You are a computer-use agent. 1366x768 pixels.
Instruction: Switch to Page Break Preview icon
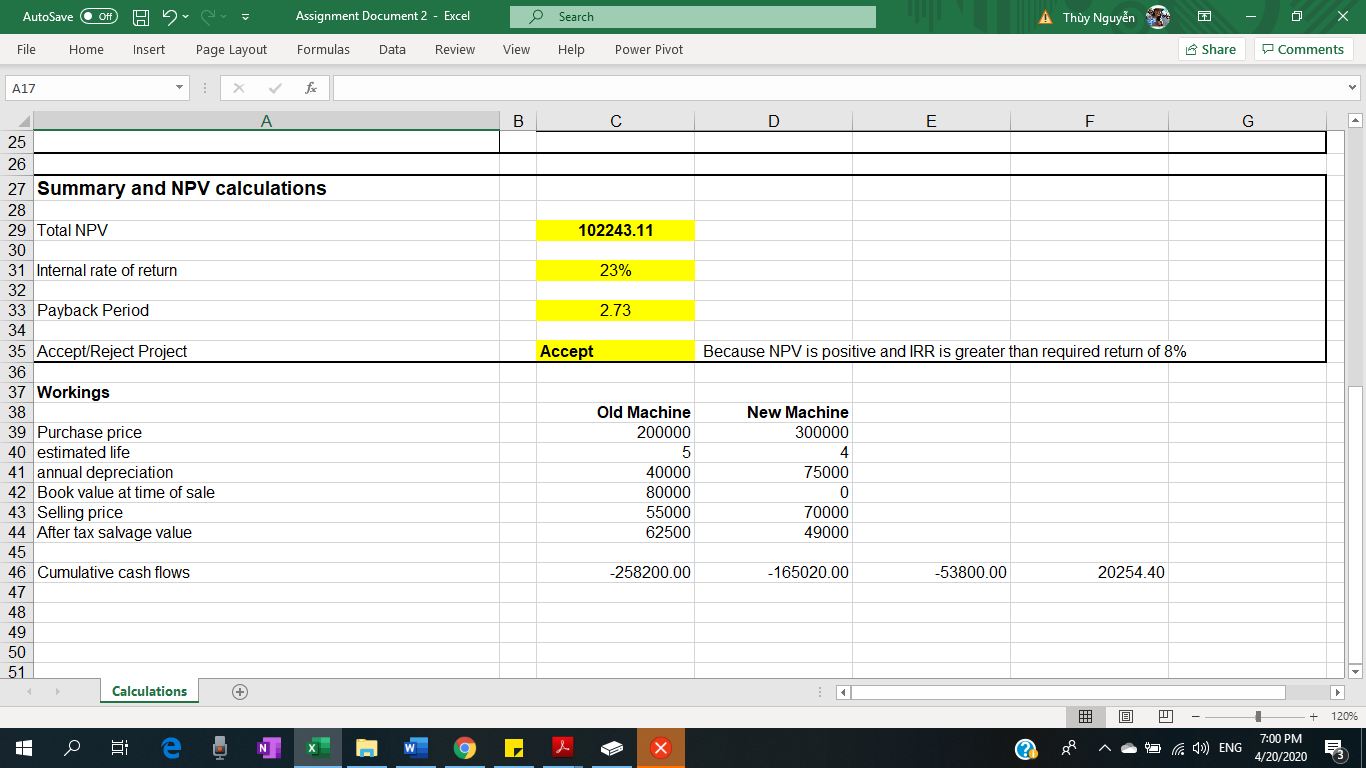pos(1165,716)
